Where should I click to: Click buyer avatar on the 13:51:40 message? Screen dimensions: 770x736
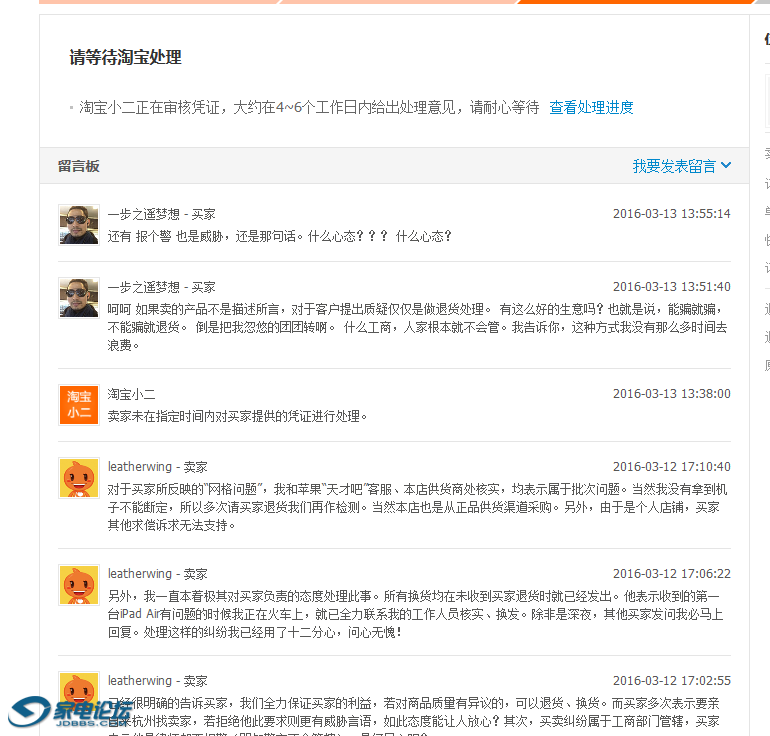79,298
